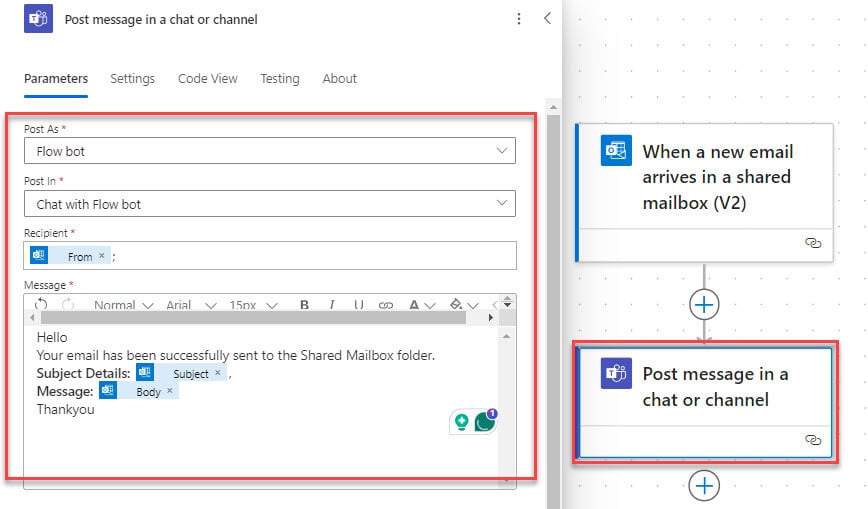Click the message editor scroll up arrow
This screenshot has height=509, width=868.
507,336
